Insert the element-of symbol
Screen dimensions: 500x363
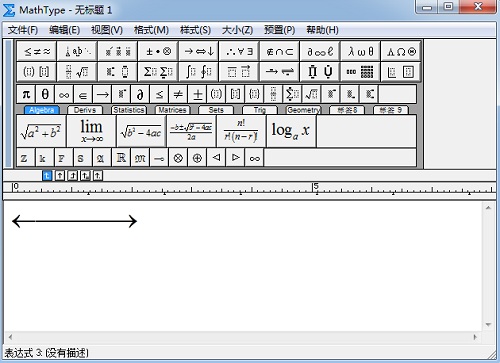pyautogui.click(x=83, y=94)
